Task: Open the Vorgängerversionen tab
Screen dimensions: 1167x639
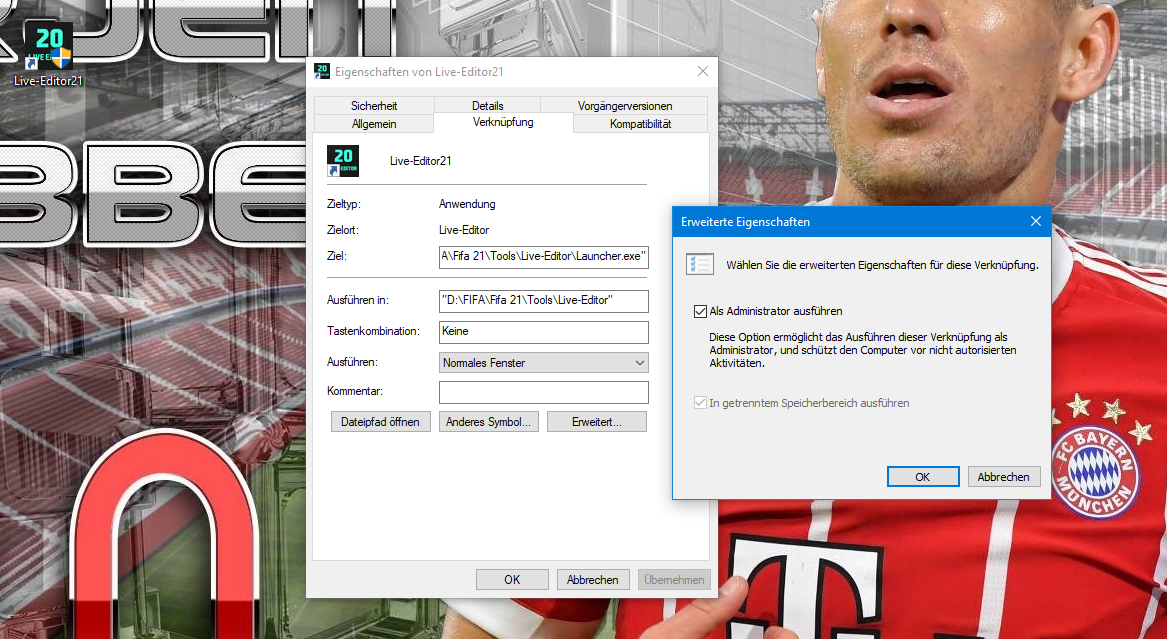Action: (624, 106)
